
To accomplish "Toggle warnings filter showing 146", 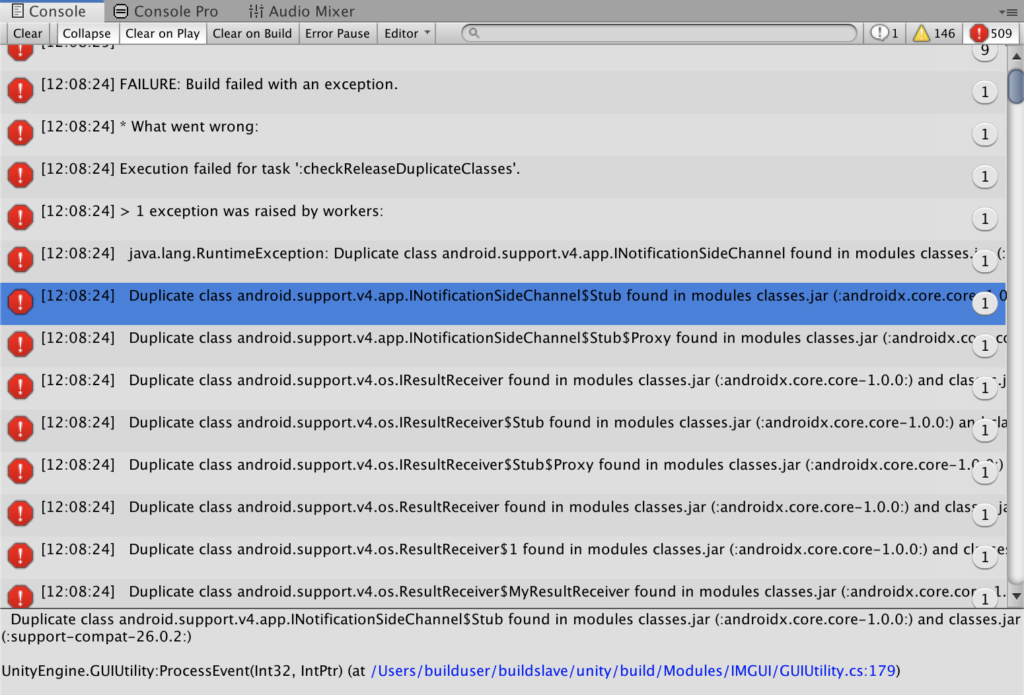I will pyautogui.click(x=933, y=33).
